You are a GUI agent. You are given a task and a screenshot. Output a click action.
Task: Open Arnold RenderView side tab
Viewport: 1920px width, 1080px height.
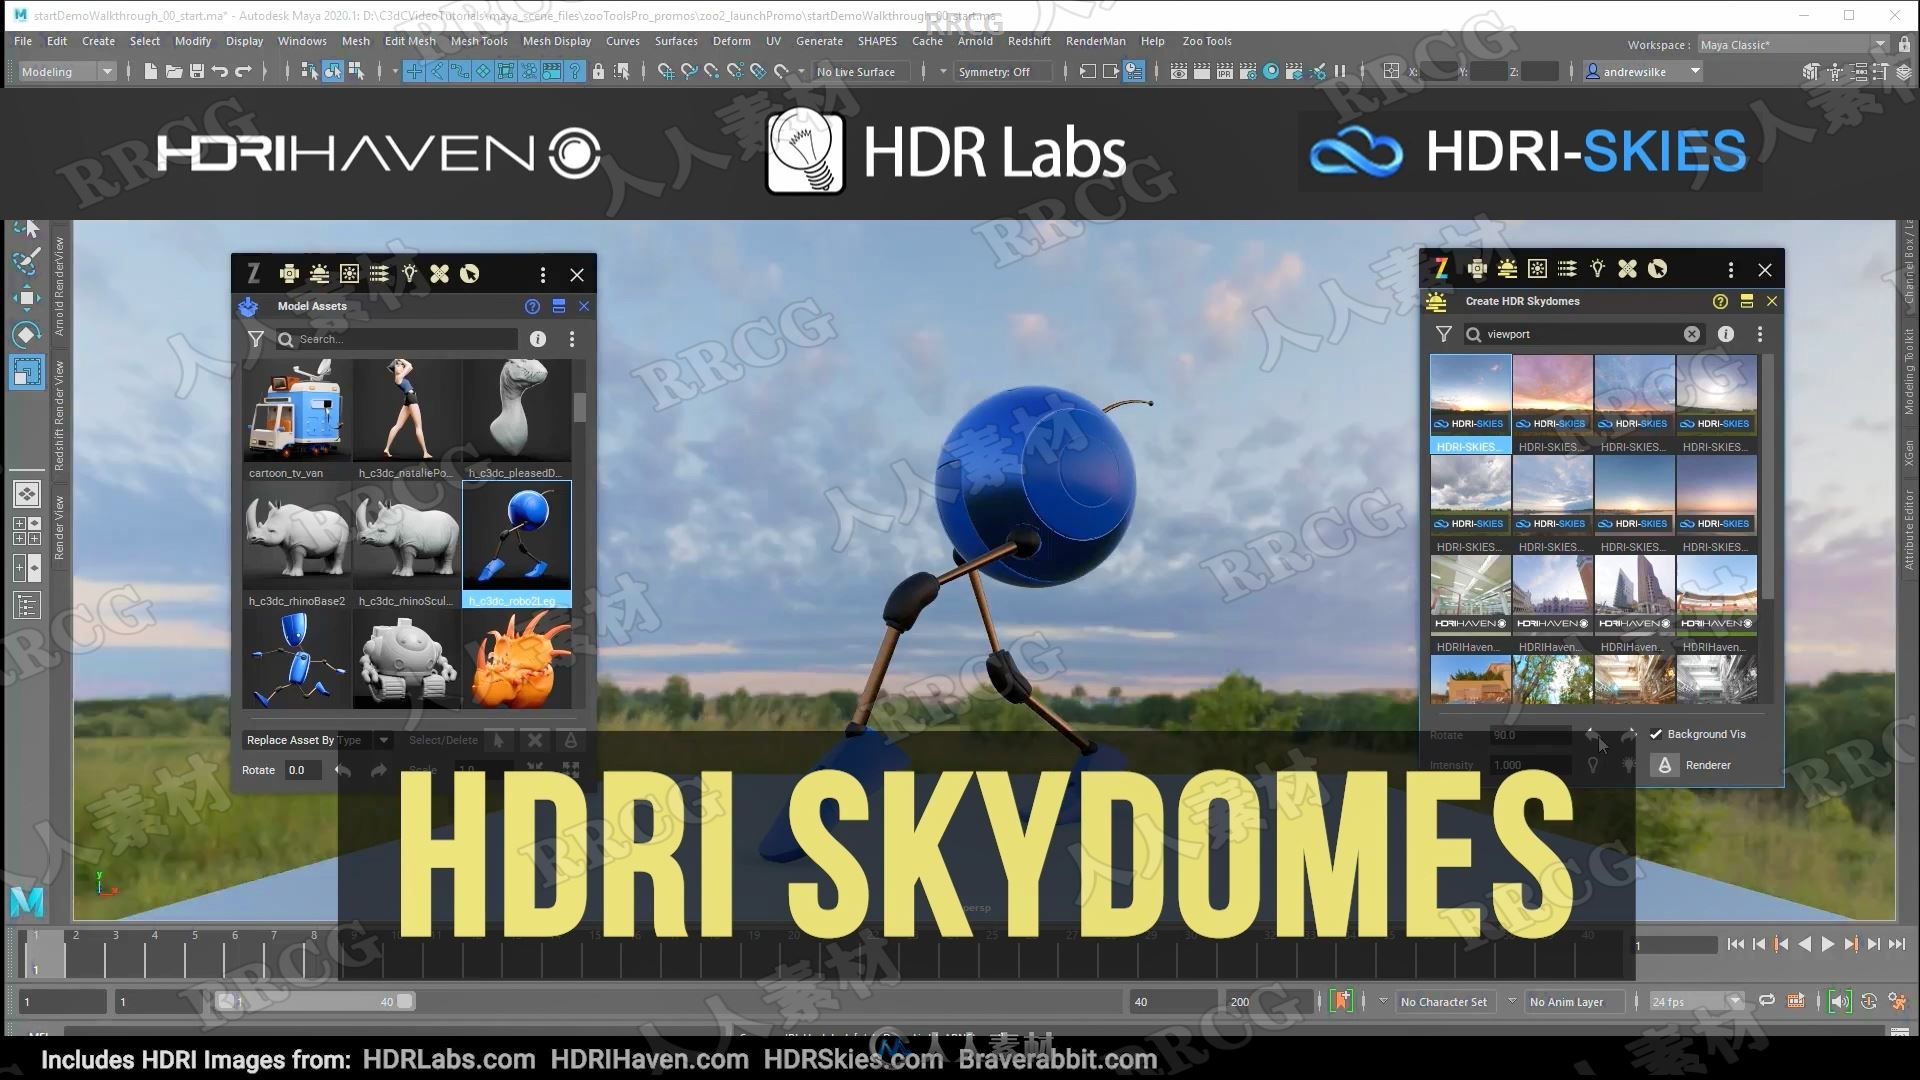59,288
